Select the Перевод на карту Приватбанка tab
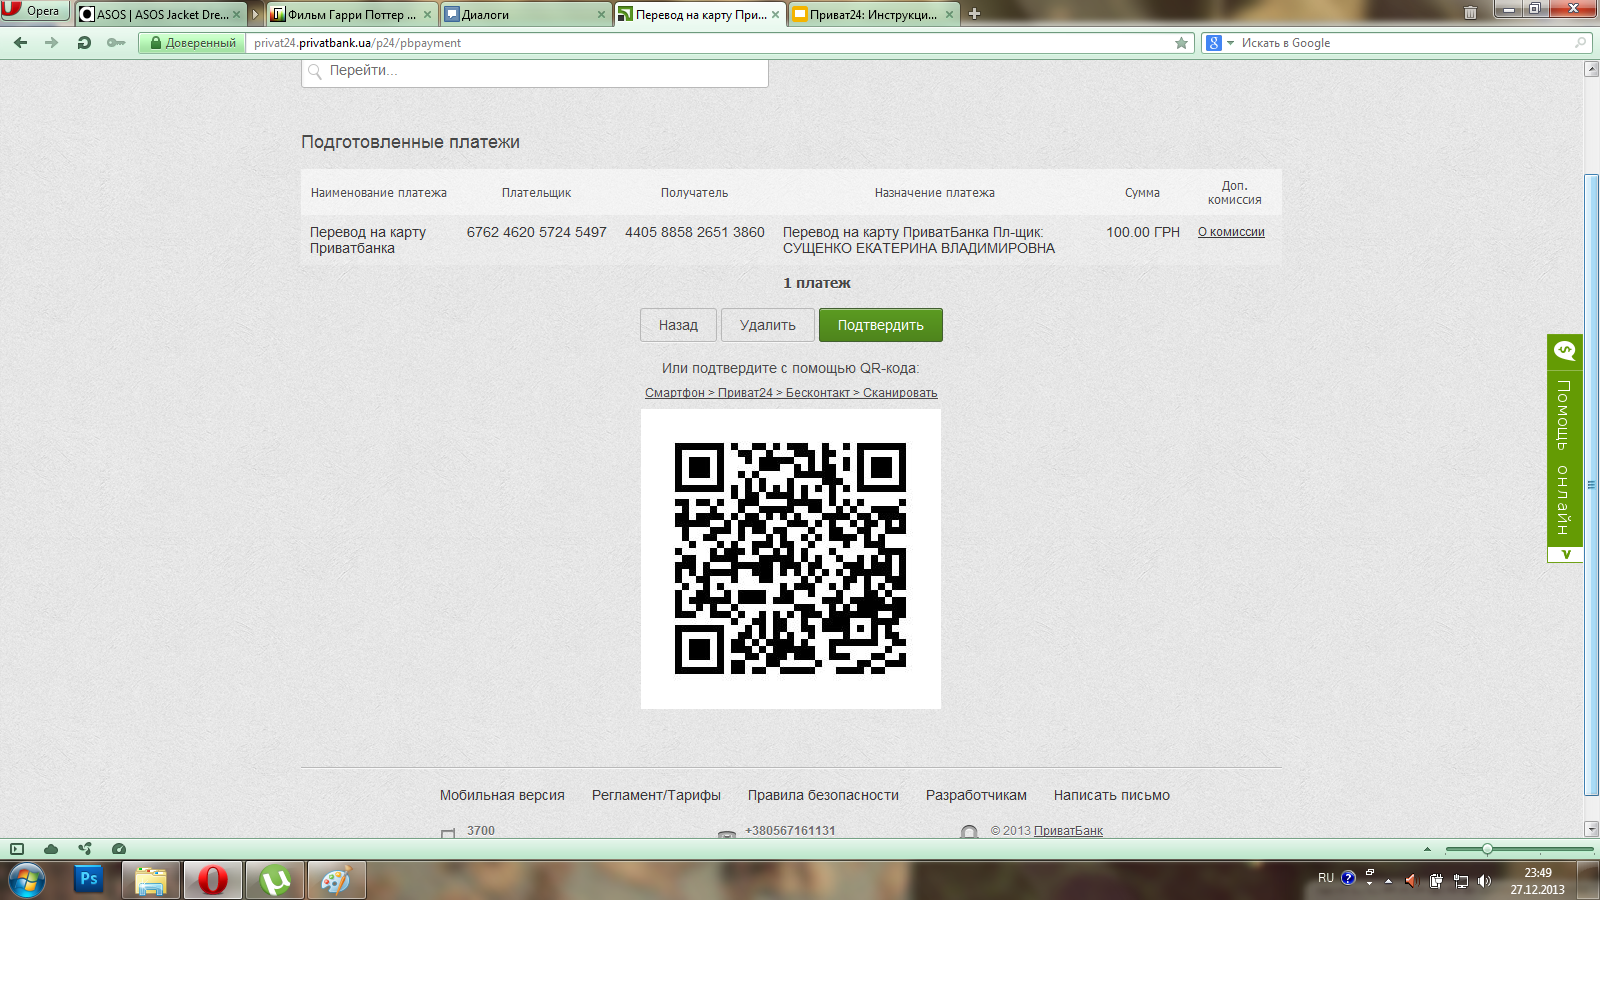This screenshot has width=1600, height=994. [700, 14]
